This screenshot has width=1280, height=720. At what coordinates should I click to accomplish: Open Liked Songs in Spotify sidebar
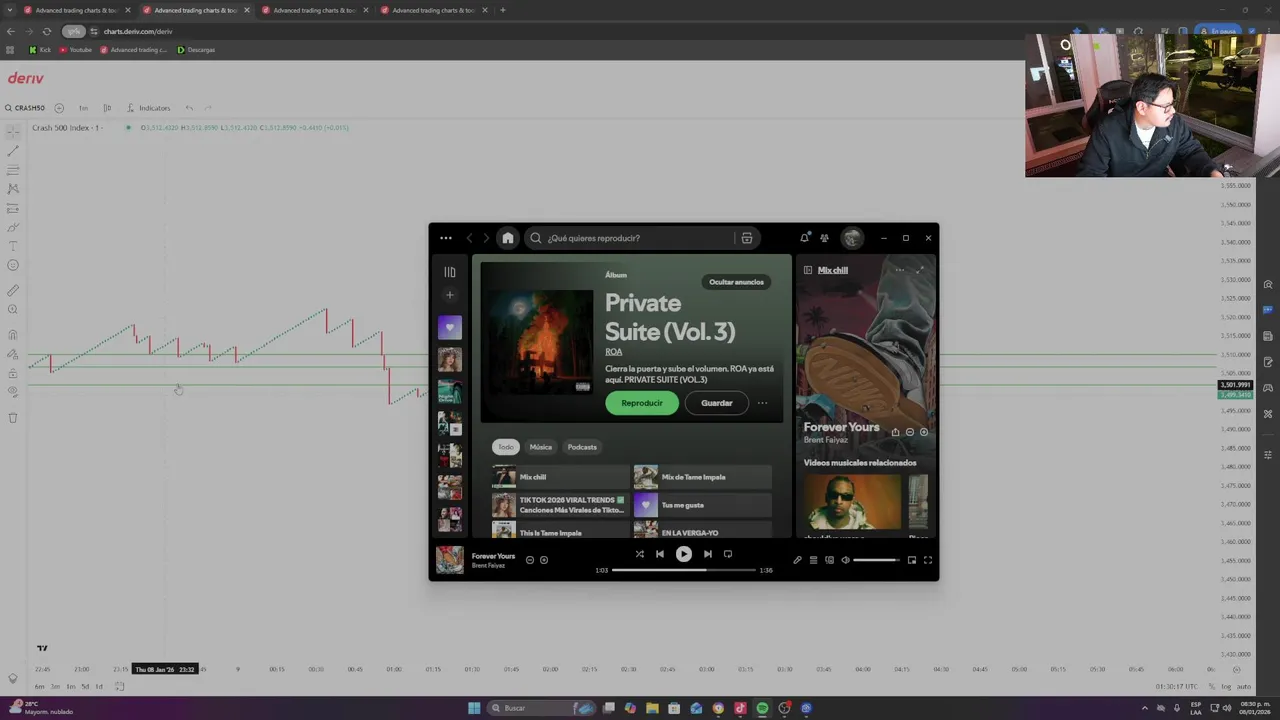450,328
